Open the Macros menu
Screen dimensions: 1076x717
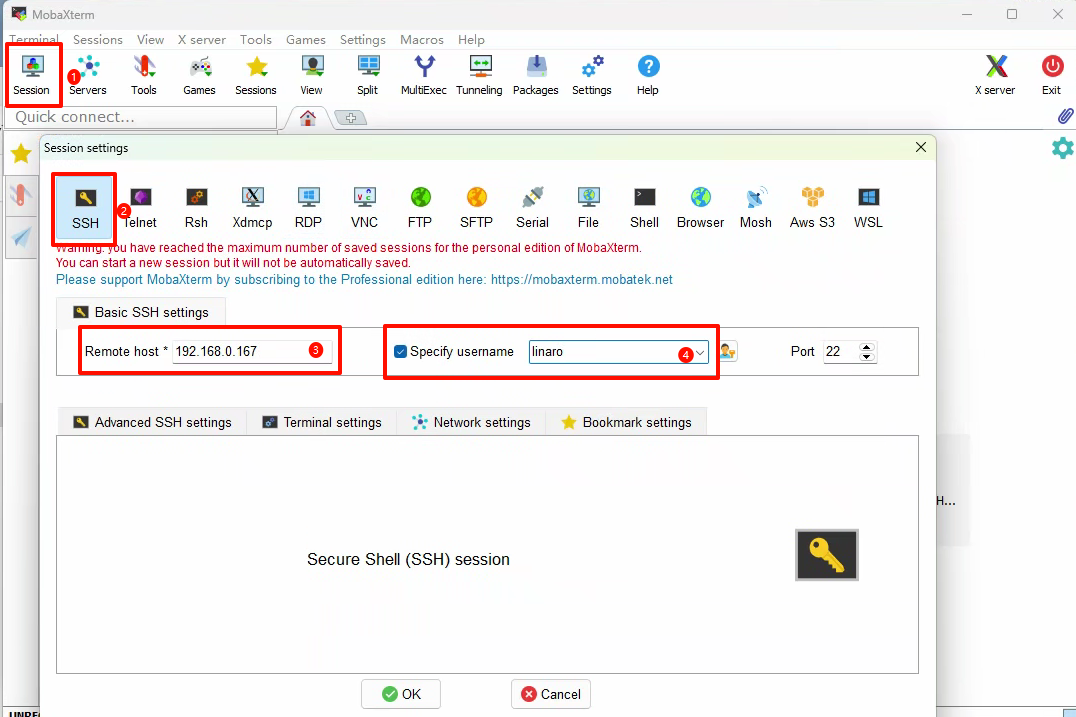point(422,40)
